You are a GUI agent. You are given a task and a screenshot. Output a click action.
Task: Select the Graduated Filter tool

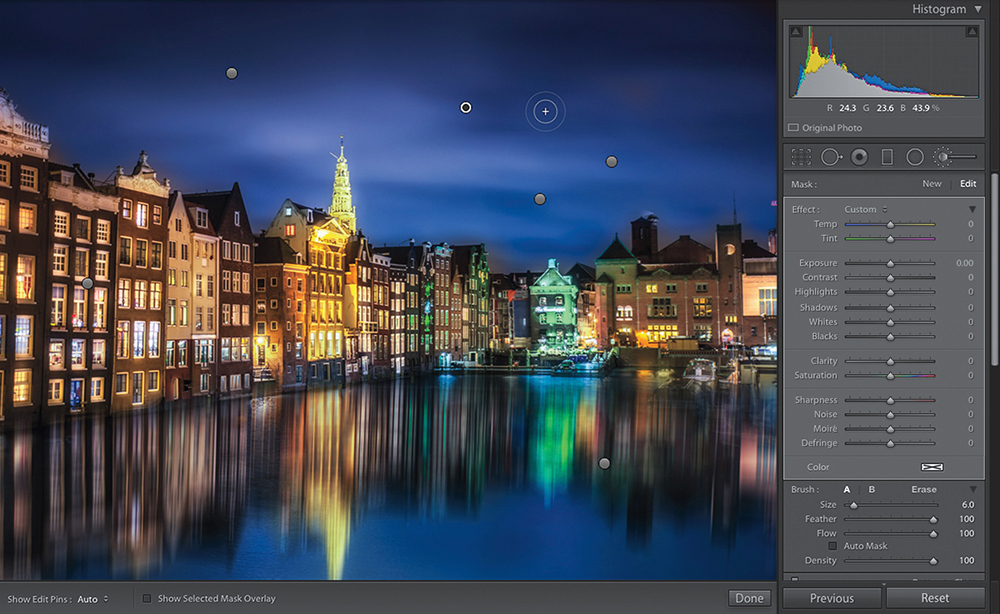(887, 157)
